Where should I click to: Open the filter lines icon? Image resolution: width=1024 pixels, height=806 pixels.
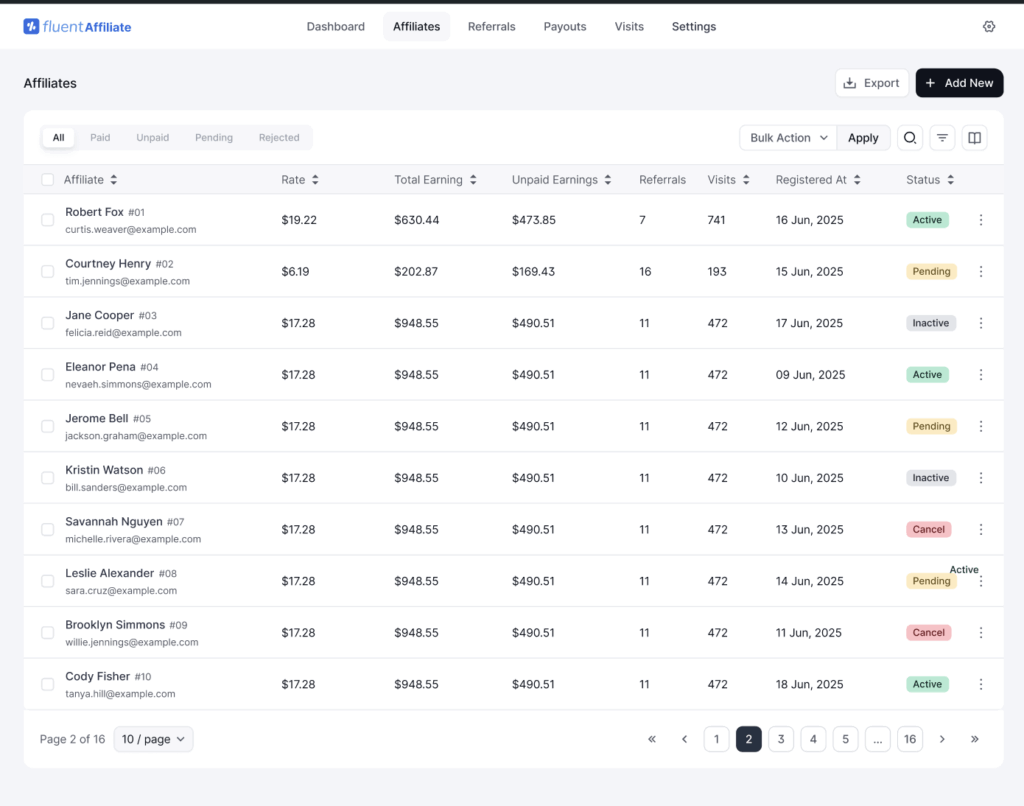[942, 138]
